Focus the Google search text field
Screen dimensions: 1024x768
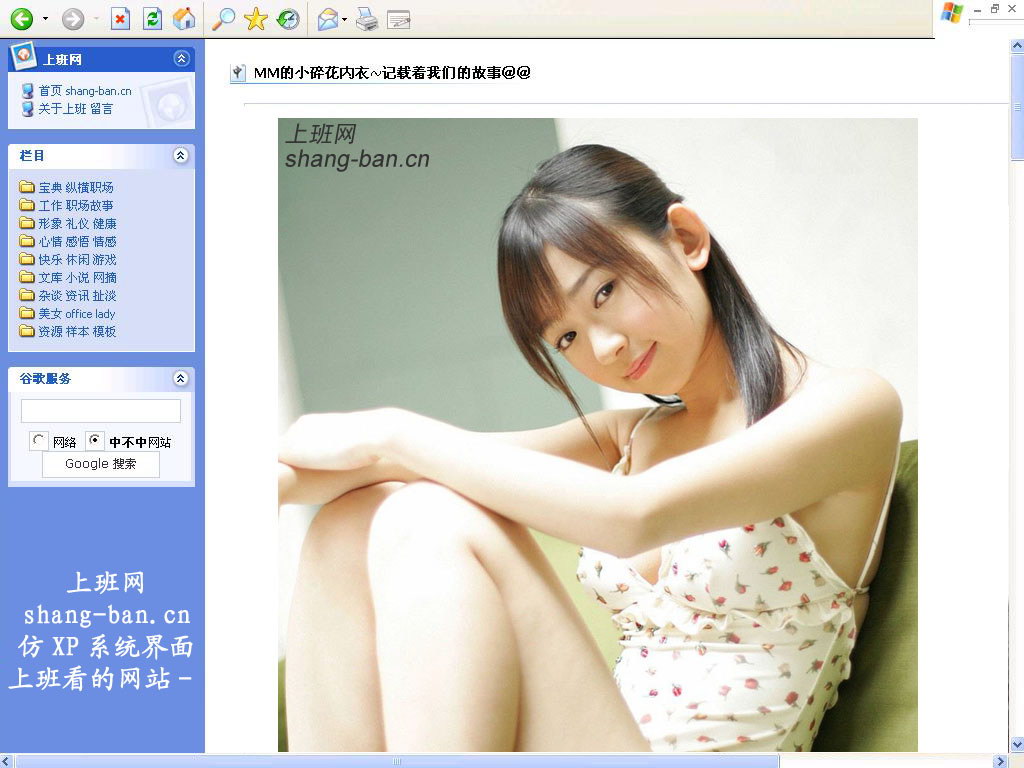point(101,411)
